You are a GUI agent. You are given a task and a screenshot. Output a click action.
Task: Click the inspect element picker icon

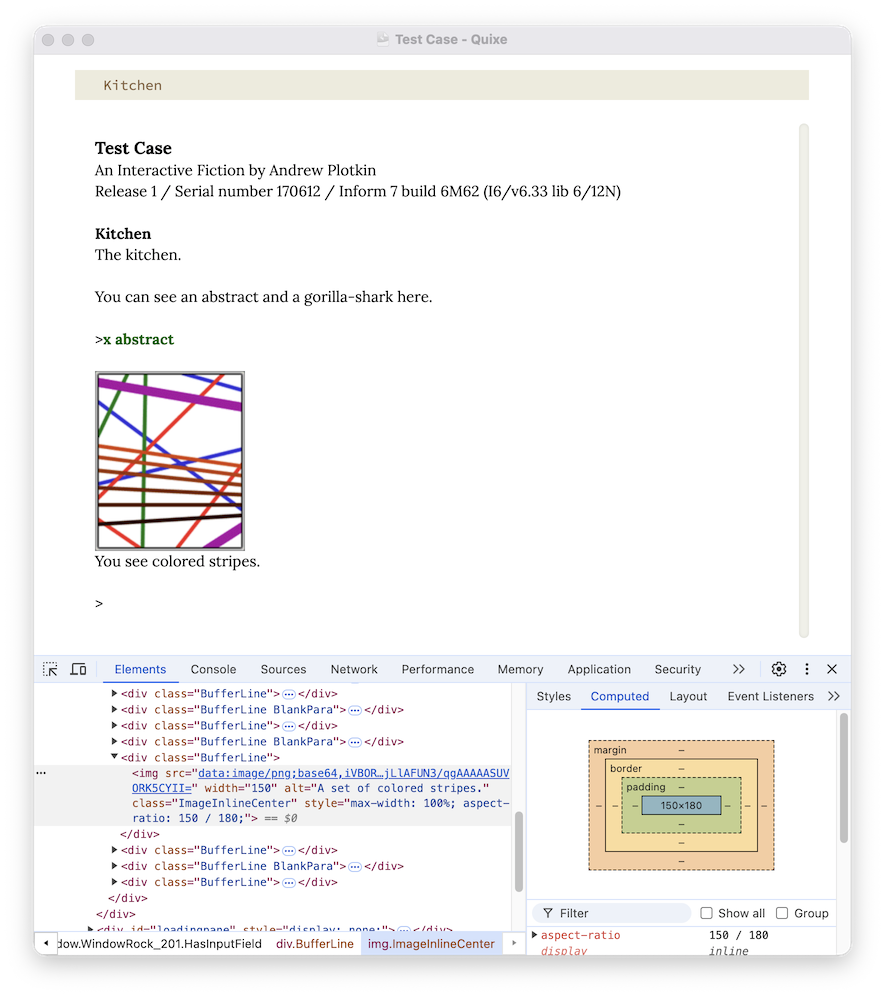50,669
